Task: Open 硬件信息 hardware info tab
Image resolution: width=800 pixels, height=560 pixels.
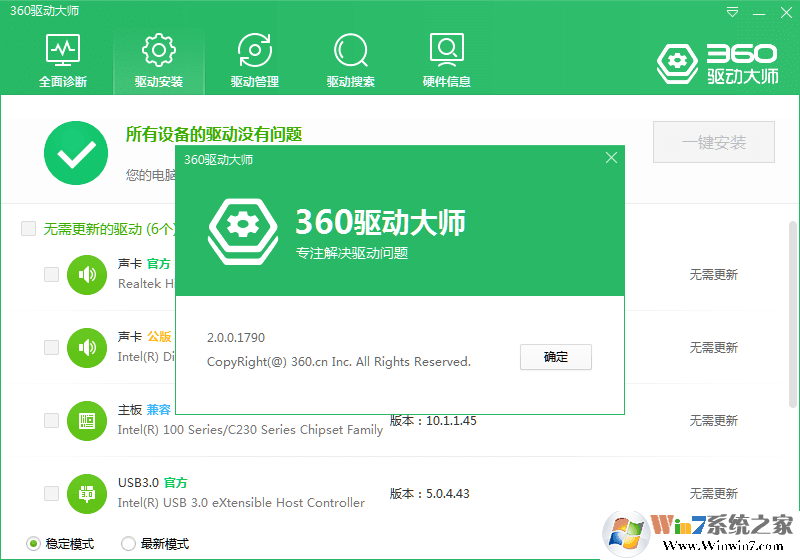Action: [x=446, y=60]
